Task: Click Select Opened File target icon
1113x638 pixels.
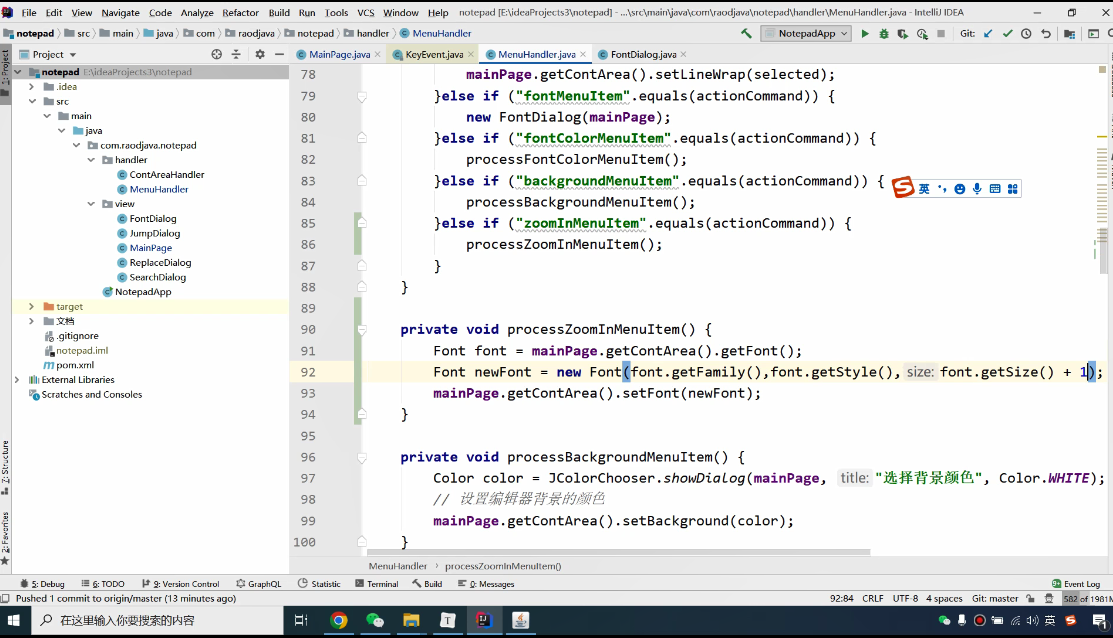Action: pos(216,54)
